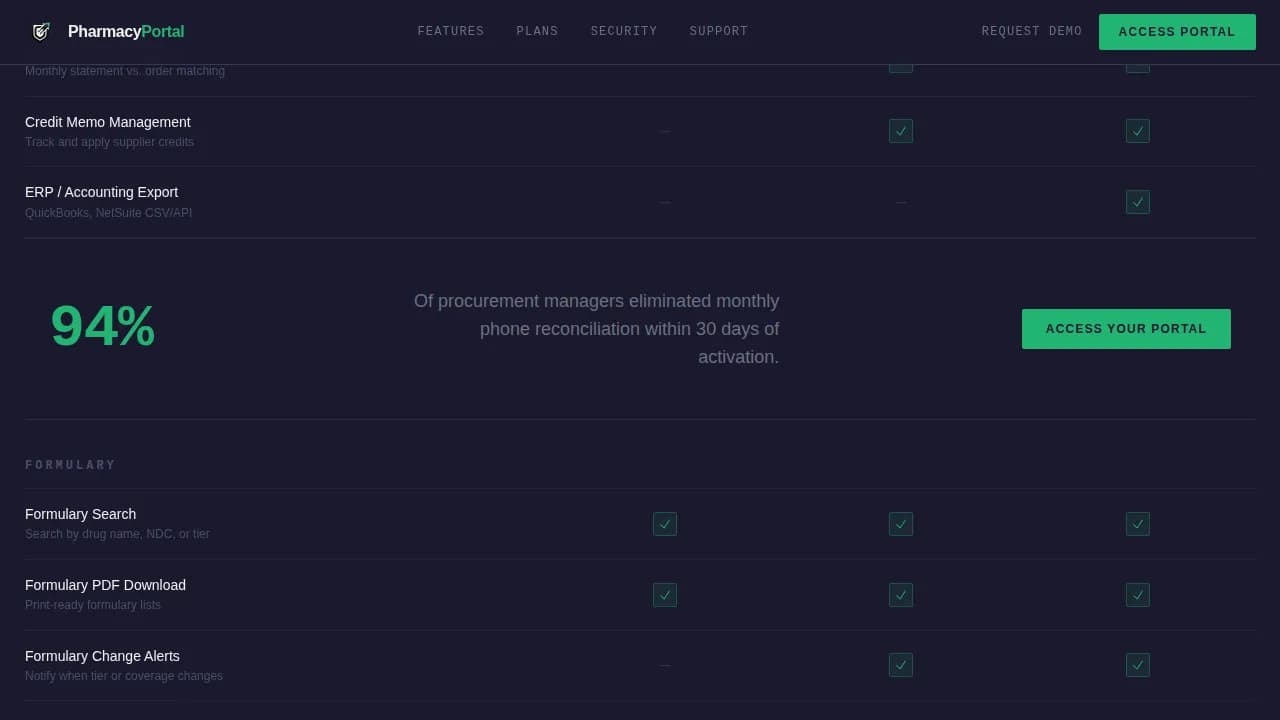Click the Formulary PDF Download checkmark, middle column
The image size is (1280, 720).
tap(900, 594)
